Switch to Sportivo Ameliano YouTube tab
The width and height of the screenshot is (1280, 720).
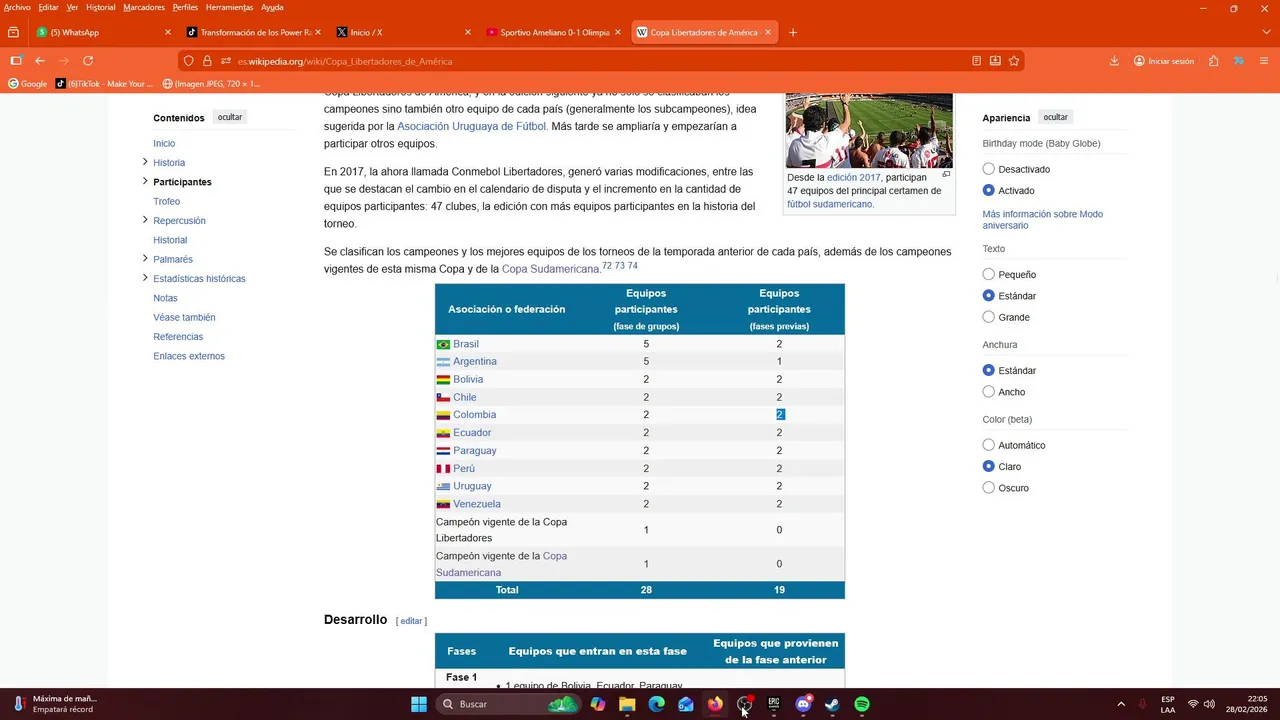(x=554, y=32)
